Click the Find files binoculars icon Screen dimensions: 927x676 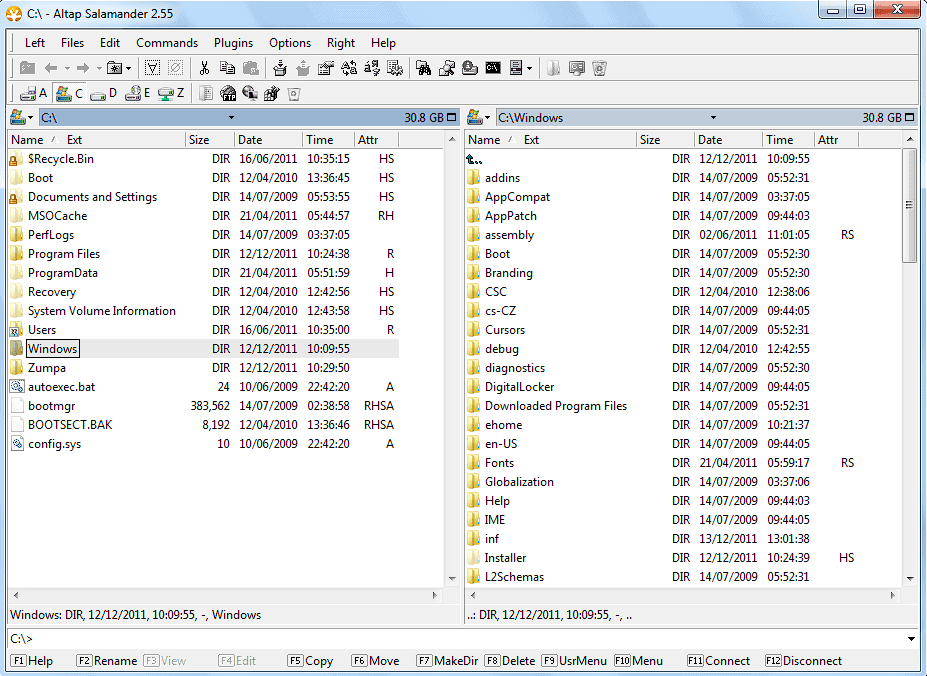[x=423, y=68]
